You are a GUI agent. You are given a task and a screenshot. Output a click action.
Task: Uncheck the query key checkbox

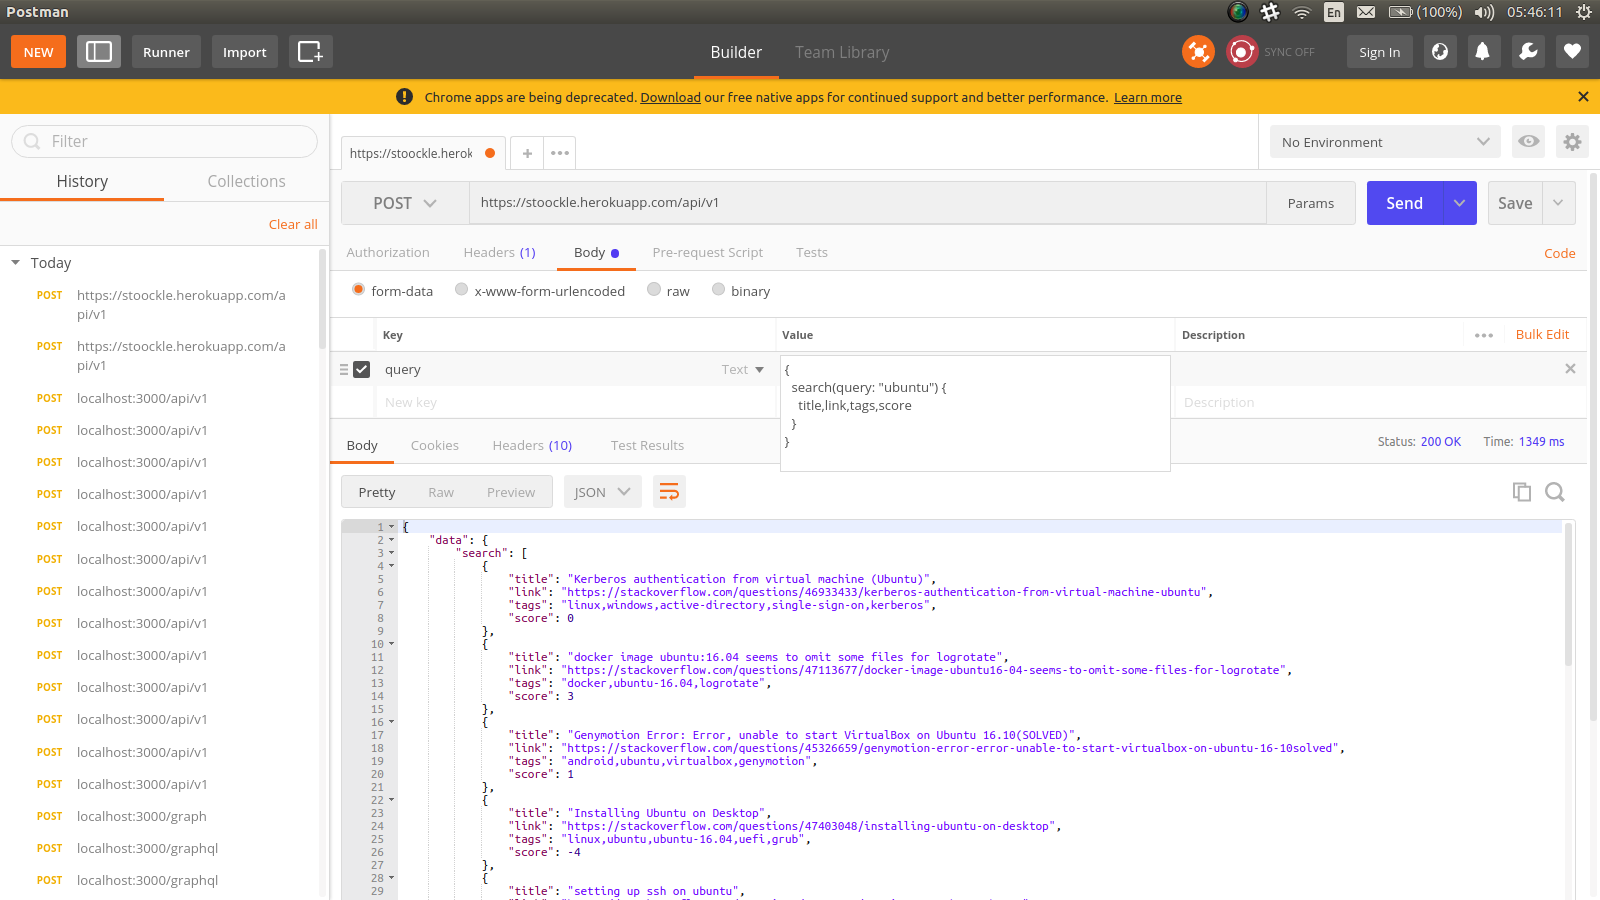click(x=362, y=369)
